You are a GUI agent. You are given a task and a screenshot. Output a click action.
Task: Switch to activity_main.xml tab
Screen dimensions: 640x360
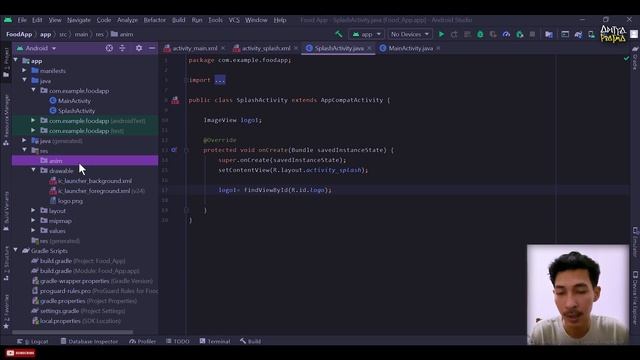[x=195, y=48]
